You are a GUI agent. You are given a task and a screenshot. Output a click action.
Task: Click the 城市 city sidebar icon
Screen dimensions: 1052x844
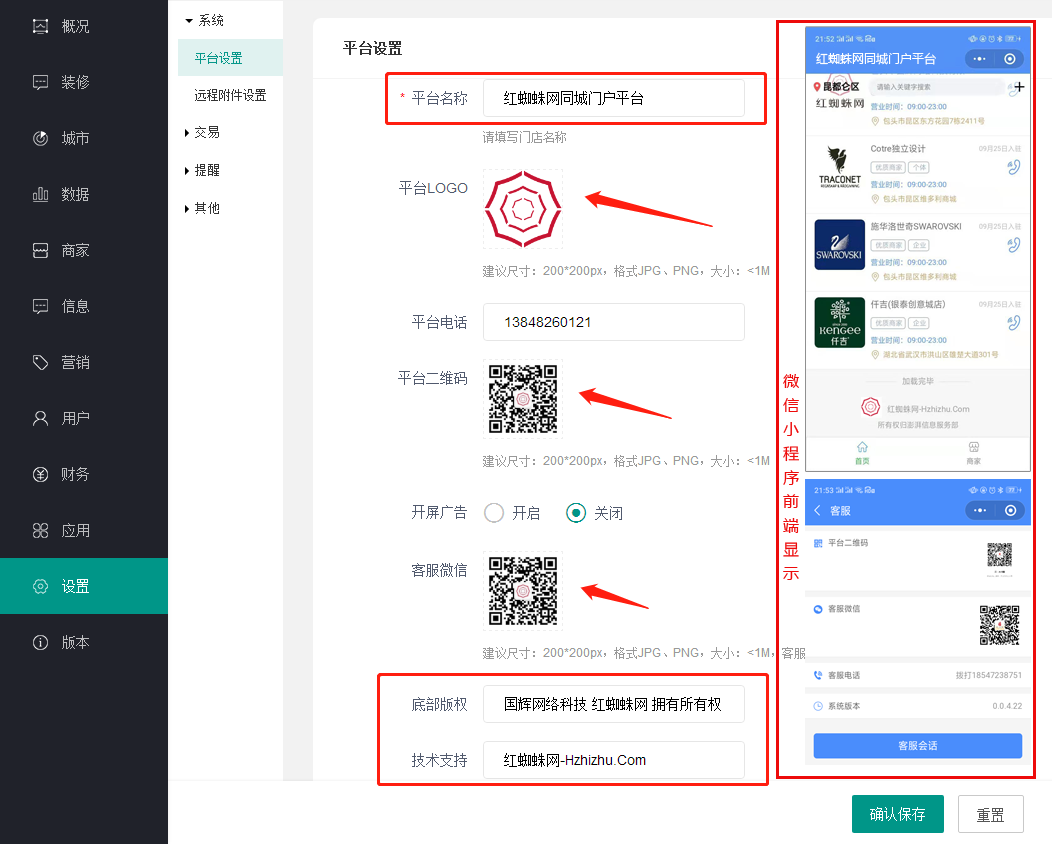(40, 138)
